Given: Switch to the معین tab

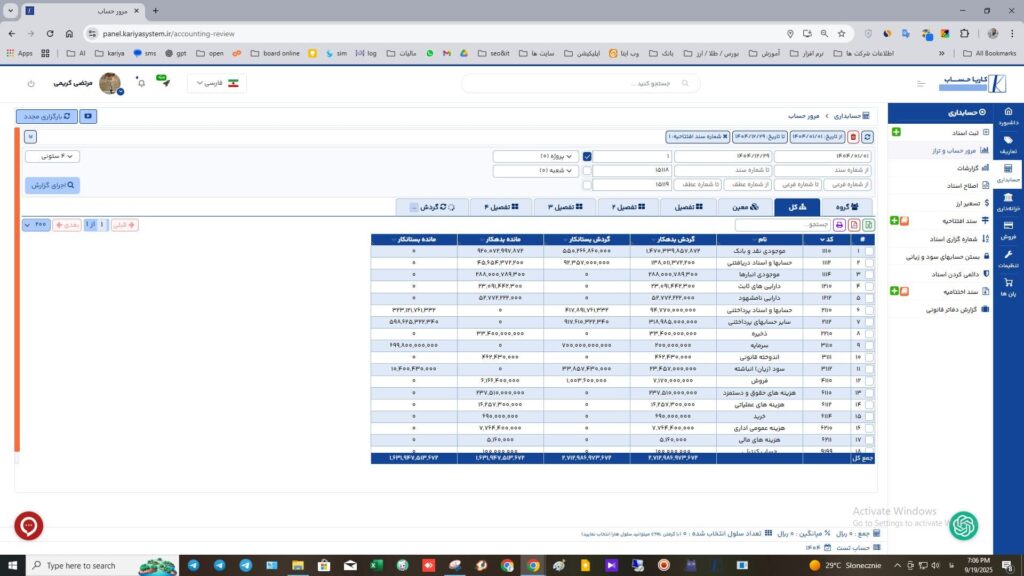Looking at the screenshot, I should click(x=745, y=207).
